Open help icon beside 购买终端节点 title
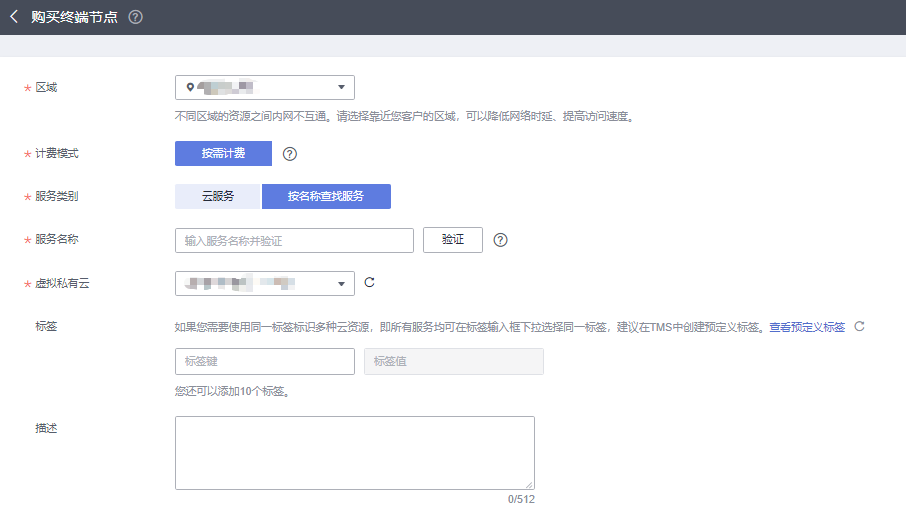 point(135,17)
